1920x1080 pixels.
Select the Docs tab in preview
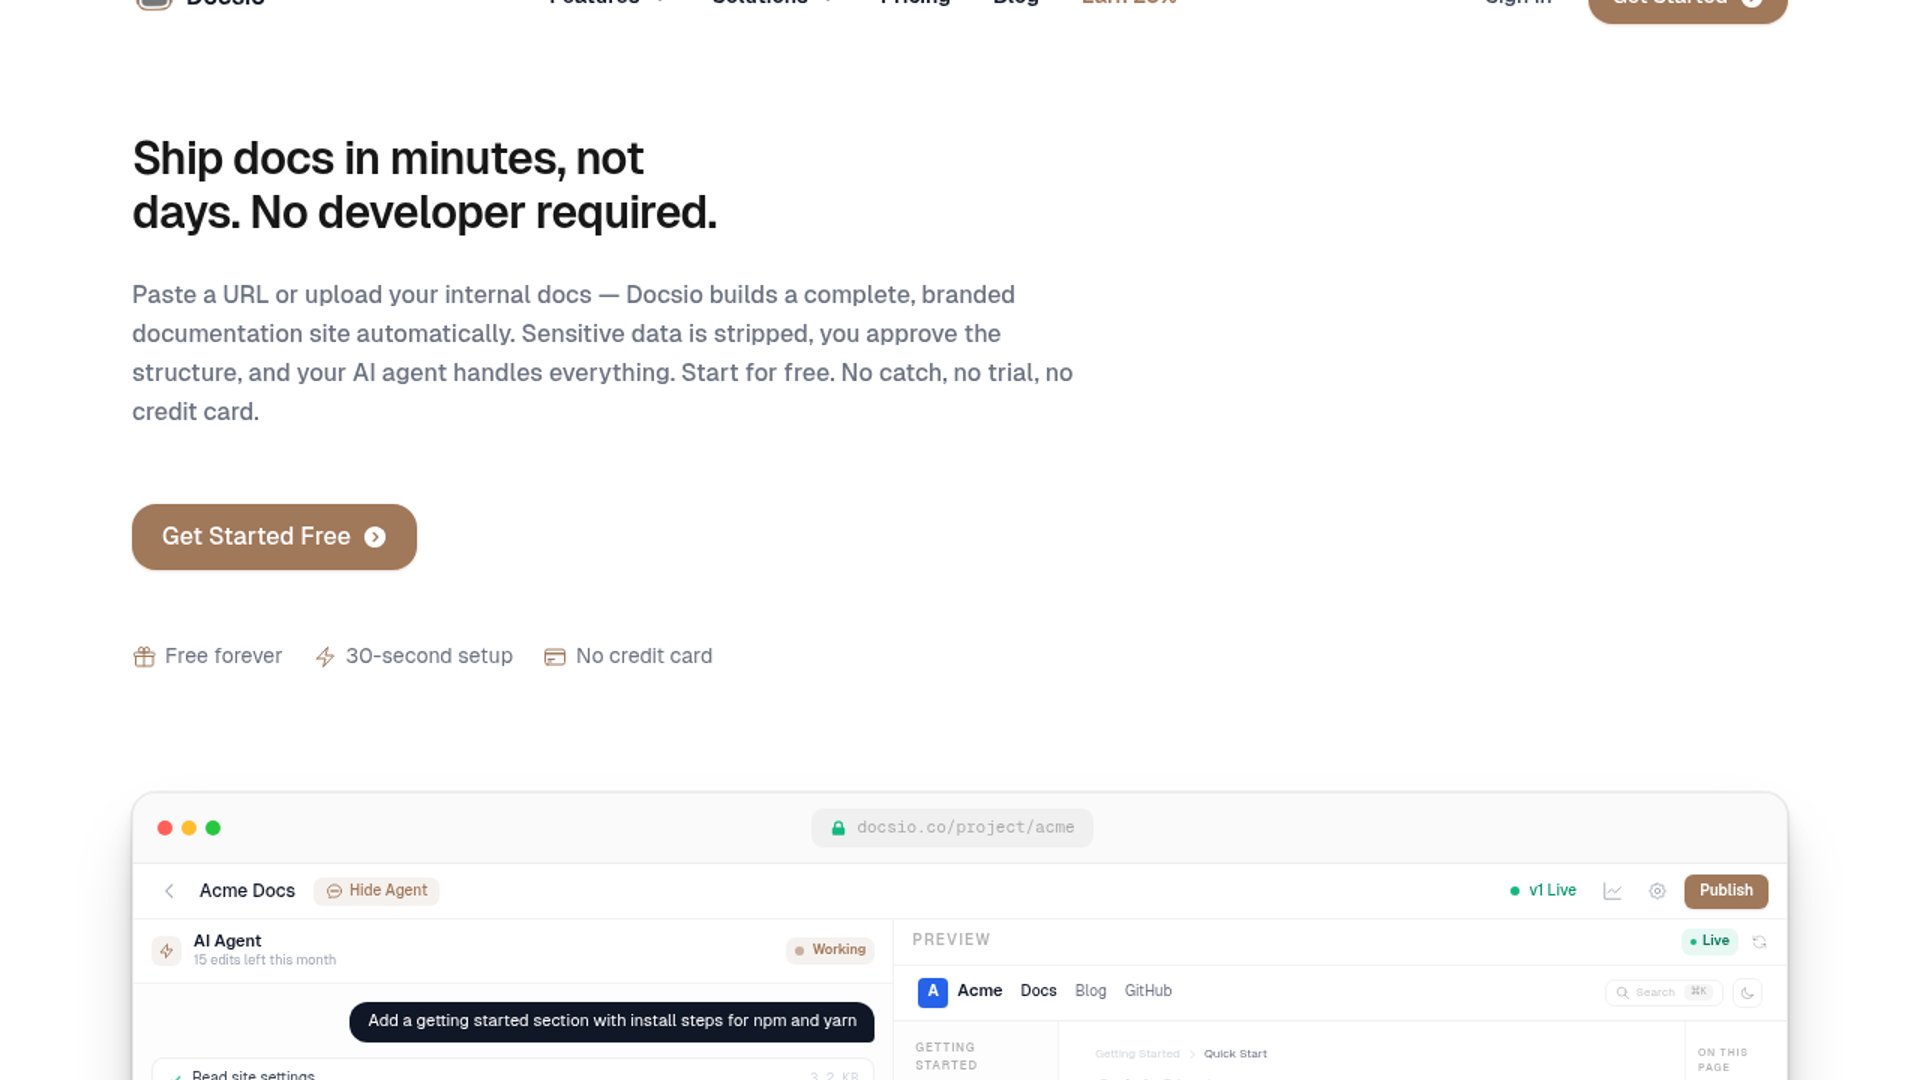pyautogui.click(x=1038, y=991)
